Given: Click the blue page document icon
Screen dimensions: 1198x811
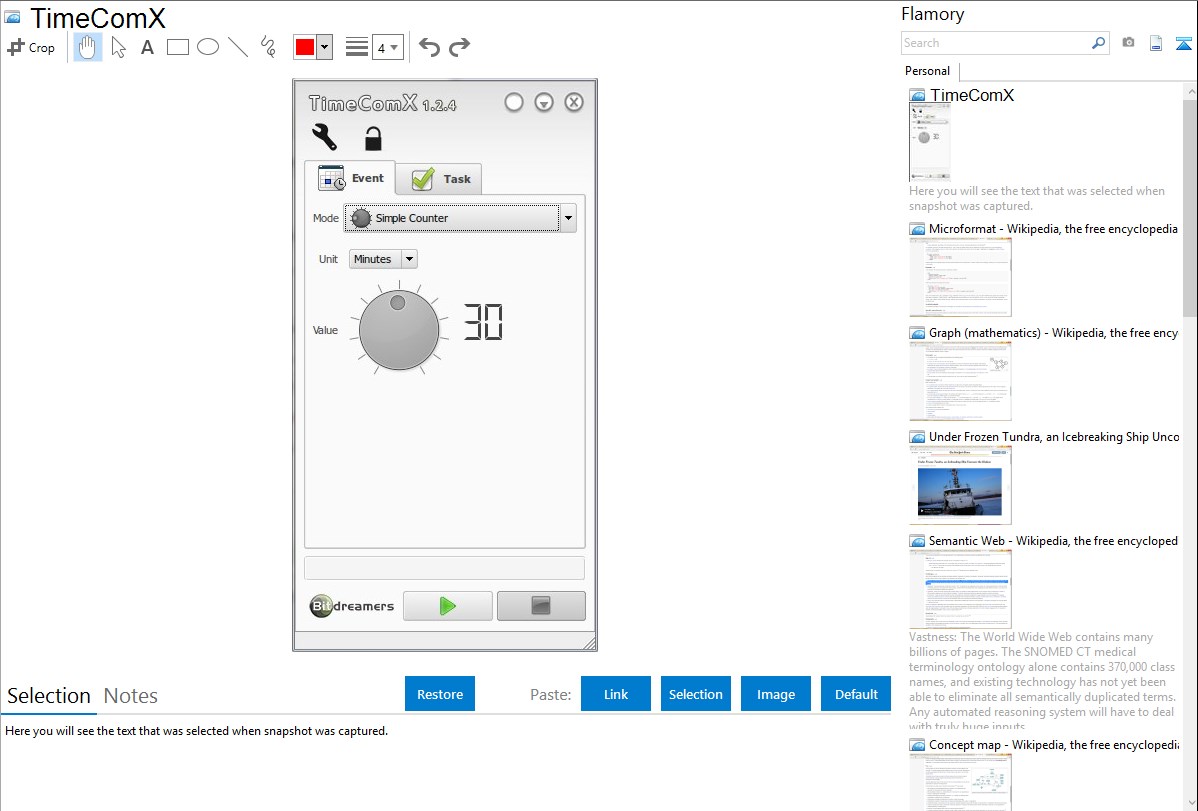Looking at the screenshot, I should click(x=1156, y=43).
